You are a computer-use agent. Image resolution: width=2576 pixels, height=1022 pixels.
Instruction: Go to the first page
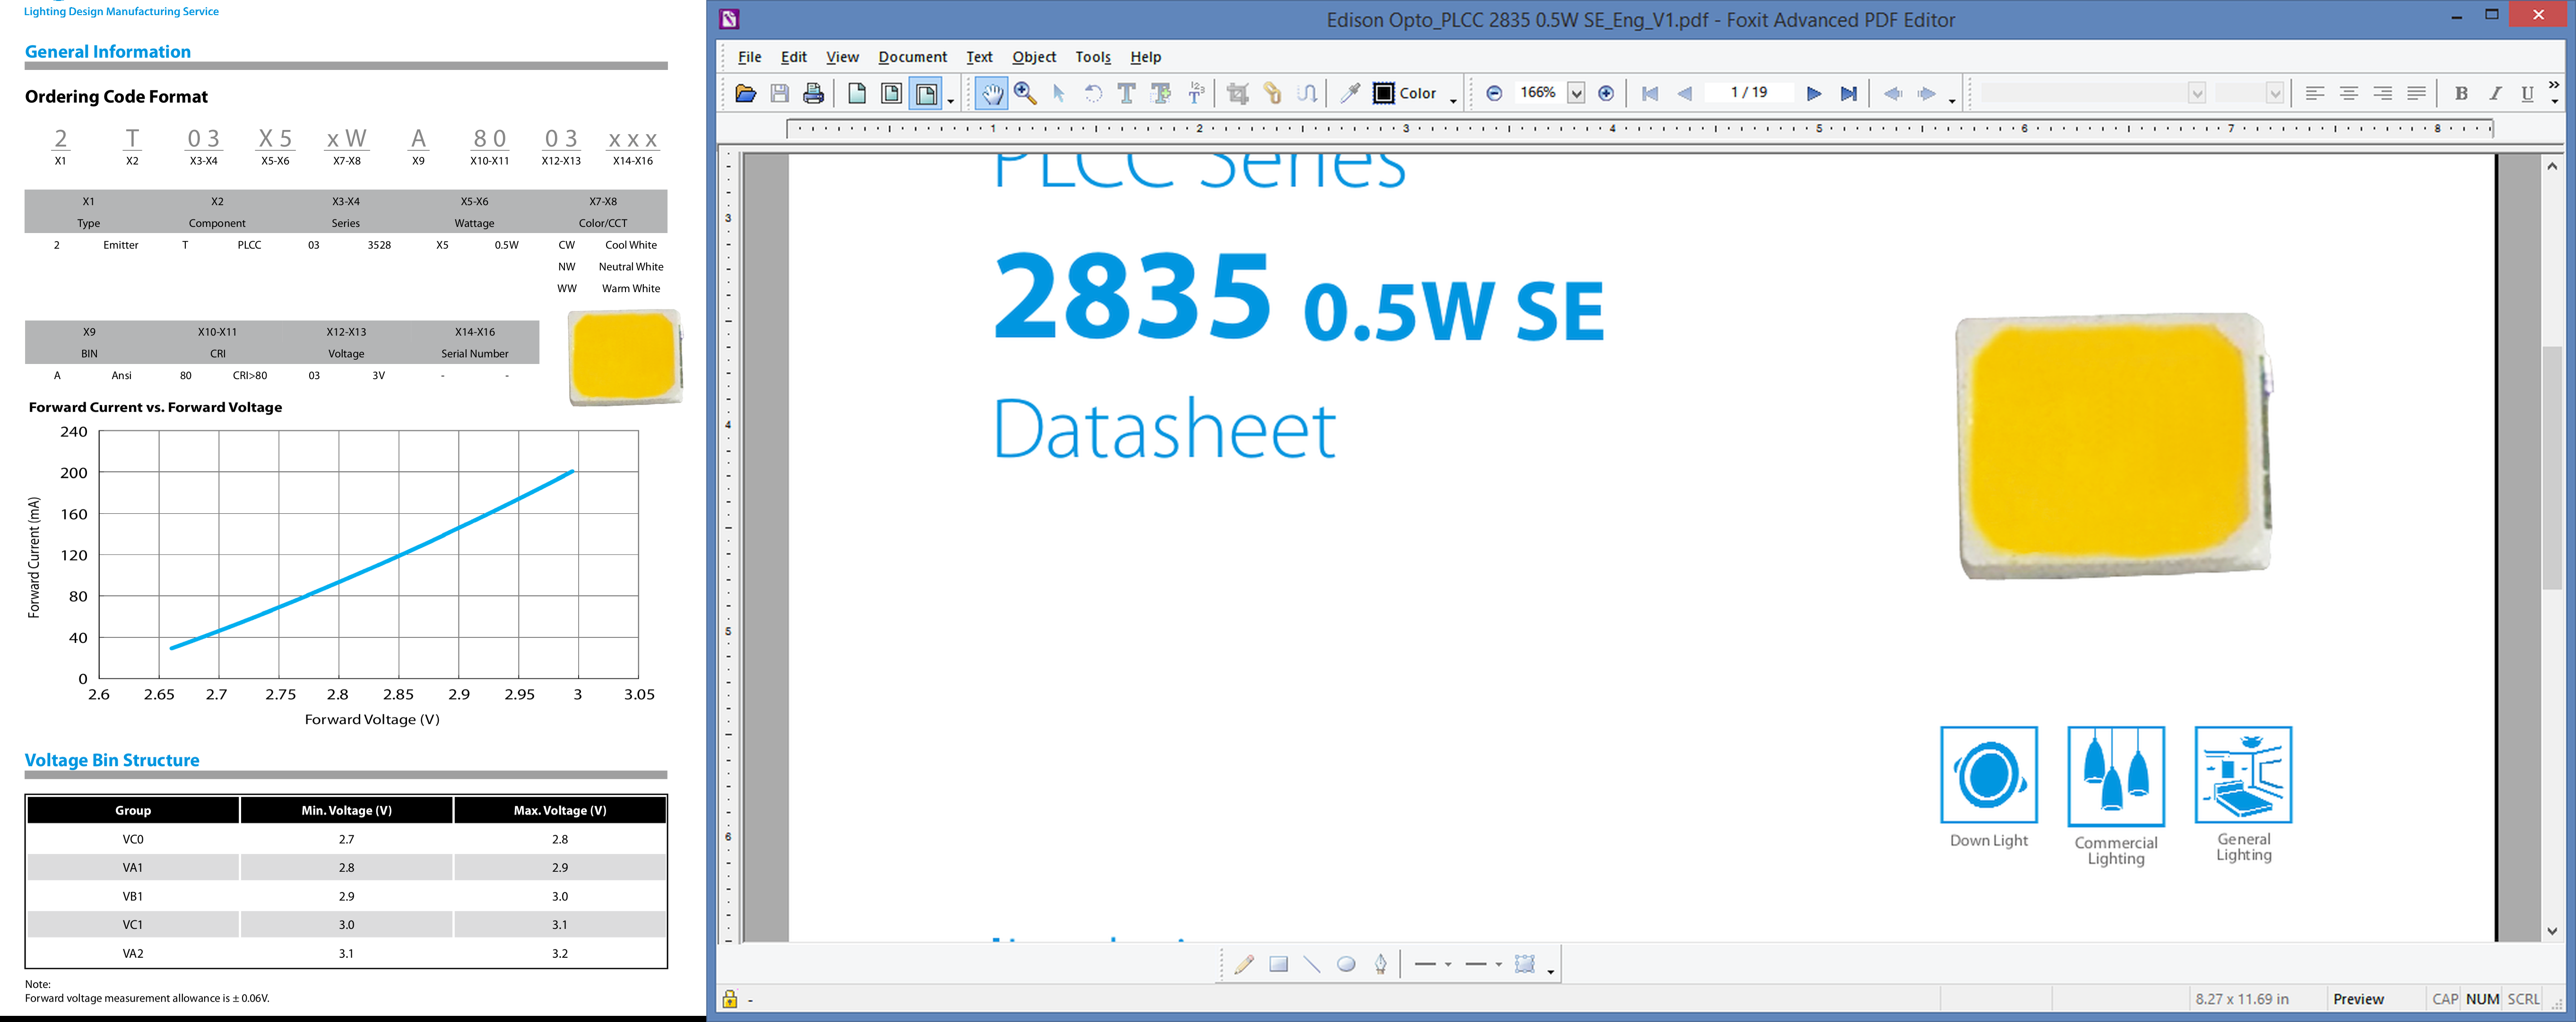[x=1650, y=93]
